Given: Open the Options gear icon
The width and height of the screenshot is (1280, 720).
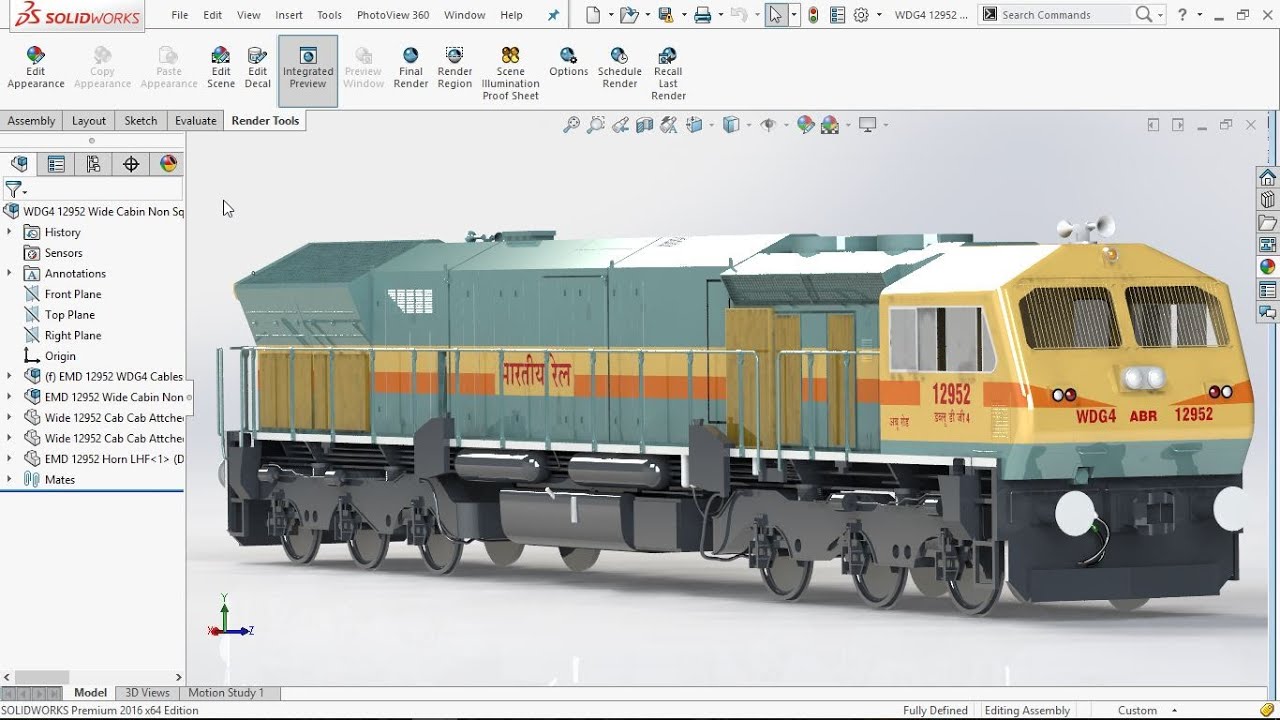Looking at the screenshot, I should coord(861,15).
